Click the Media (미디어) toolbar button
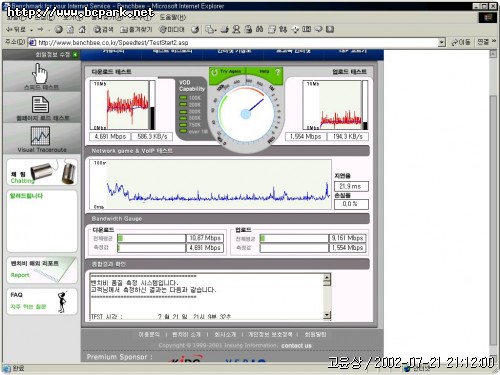This screenshot has height=375, width=500. [x=172, y=29]
